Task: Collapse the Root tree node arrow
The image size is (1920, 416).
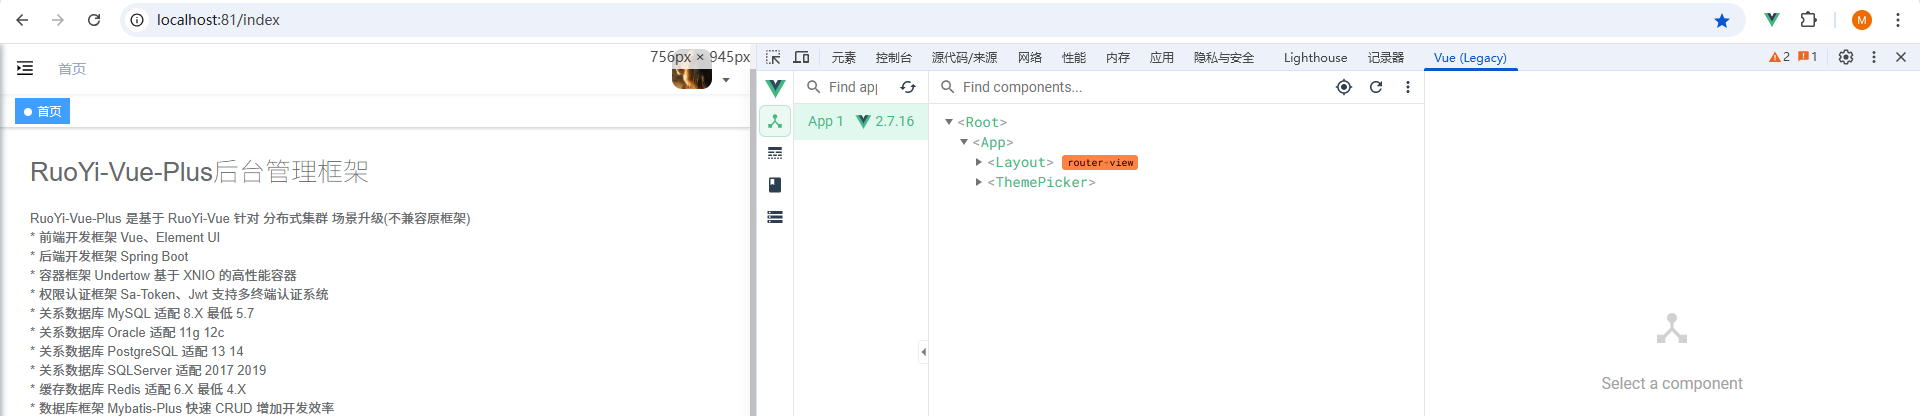Action: (949, 122)
